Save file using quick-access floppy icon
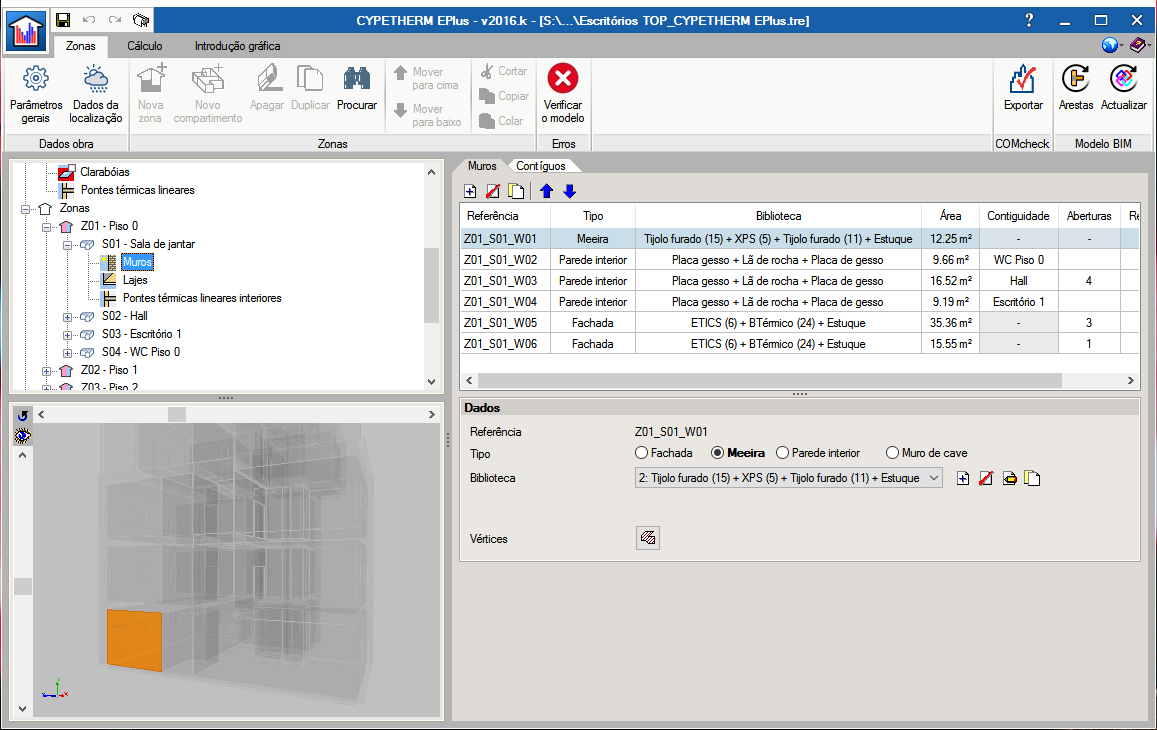This screenshot has width=1157, height=730. (x=63, y=20)
